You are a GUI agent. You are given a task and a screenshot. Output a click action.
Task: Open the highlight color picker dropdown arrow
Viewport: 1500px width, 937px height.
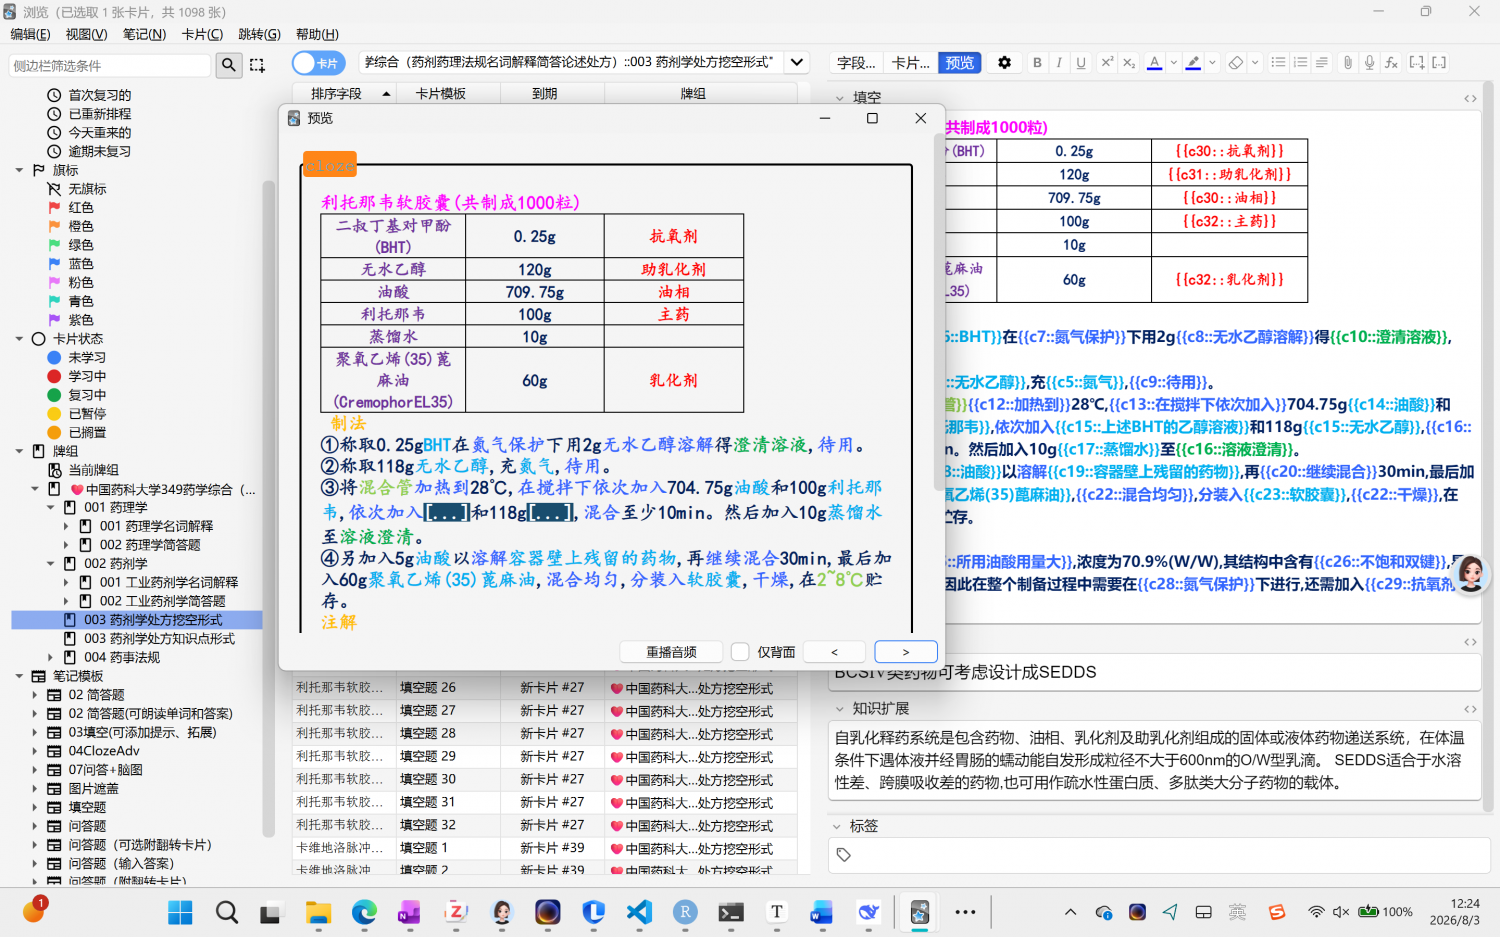coord(1212,62)
